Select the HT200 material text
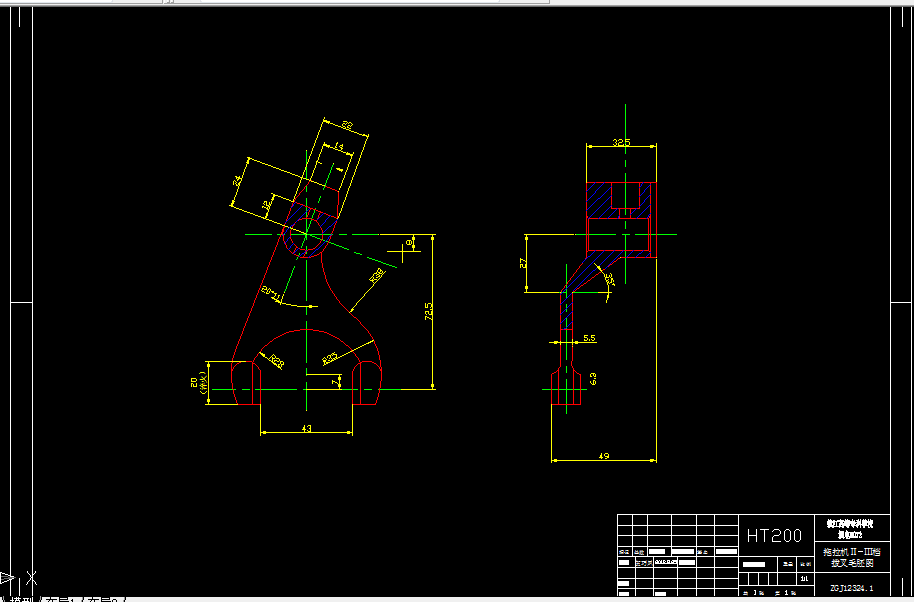This screenshot has width=914, height=602. [775, 536]
